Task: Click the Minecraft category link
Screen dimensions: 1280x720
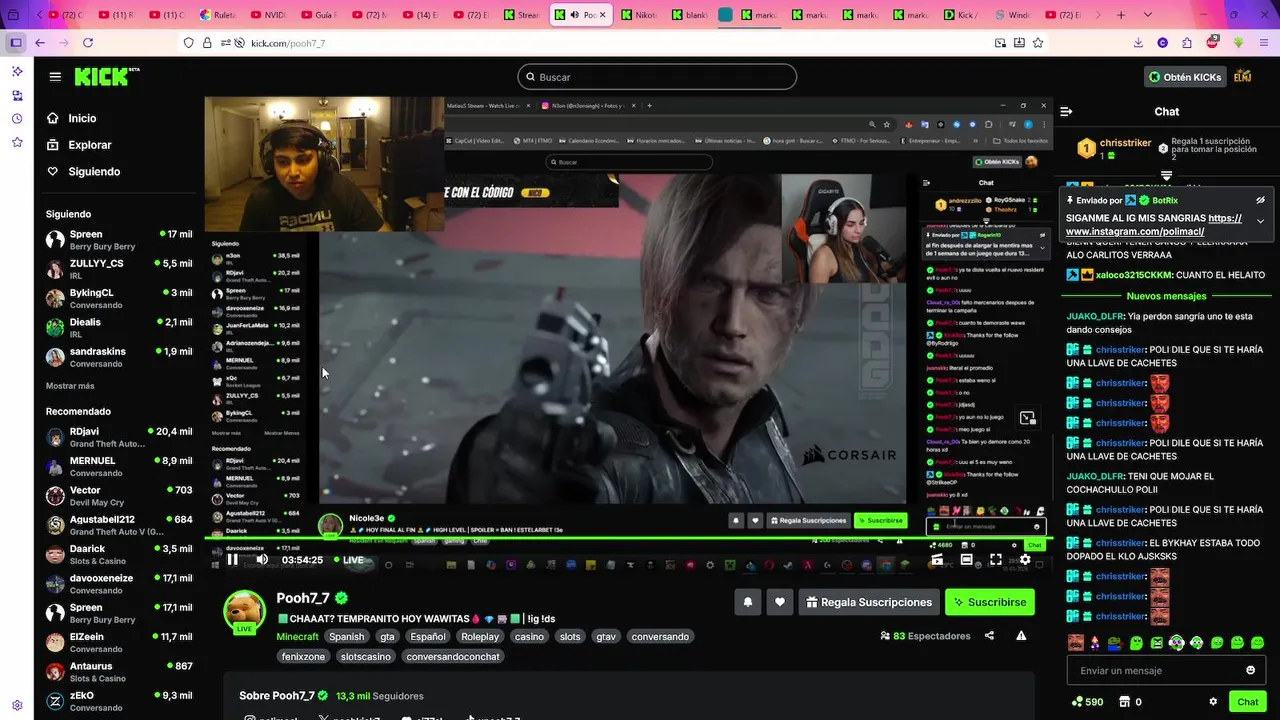Action: click(x=297, y=636)
